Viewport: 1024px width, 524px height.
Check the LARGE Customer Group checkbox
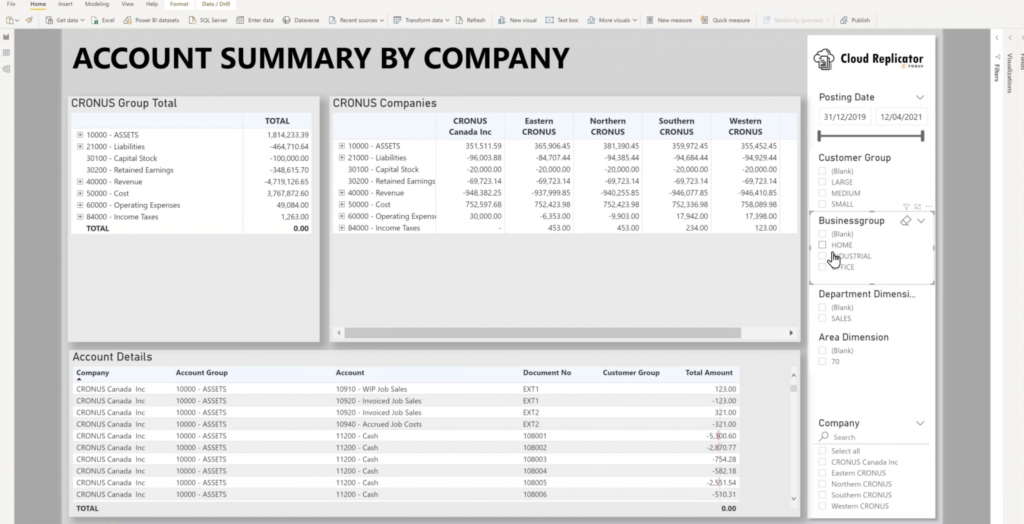[x=823, y=182]
